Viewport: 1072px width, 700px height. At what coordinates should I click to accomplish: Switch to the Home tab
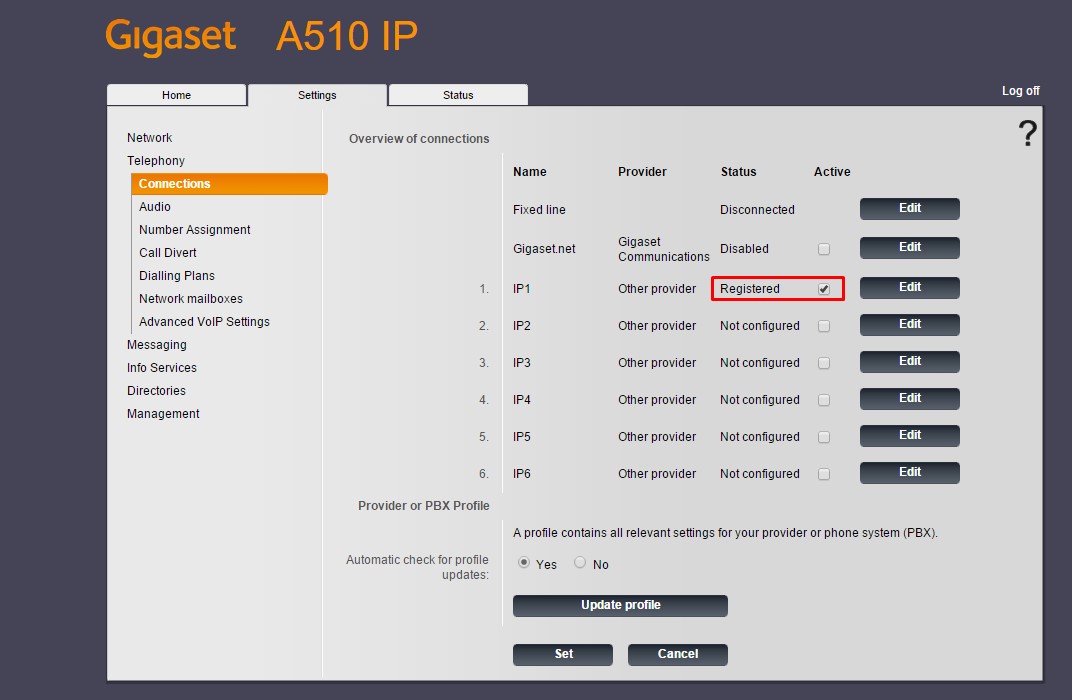pos(176,95)
